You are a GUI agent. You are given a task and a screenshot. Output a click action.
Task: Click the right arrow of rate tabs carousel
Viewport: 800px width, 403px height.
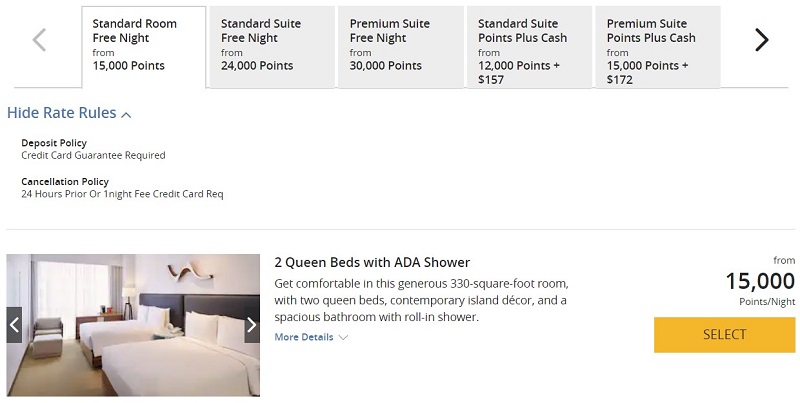pyautogui.click(x=761, y=40)
